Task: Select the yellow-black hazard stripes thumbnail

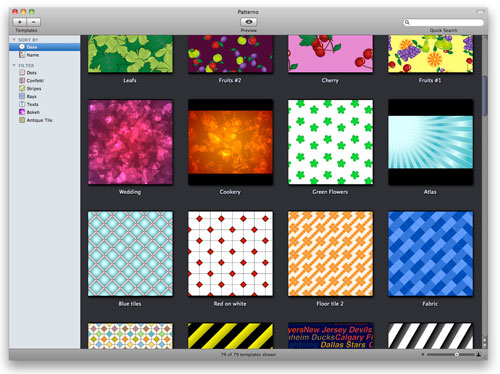Action: [x=230, y=336]
